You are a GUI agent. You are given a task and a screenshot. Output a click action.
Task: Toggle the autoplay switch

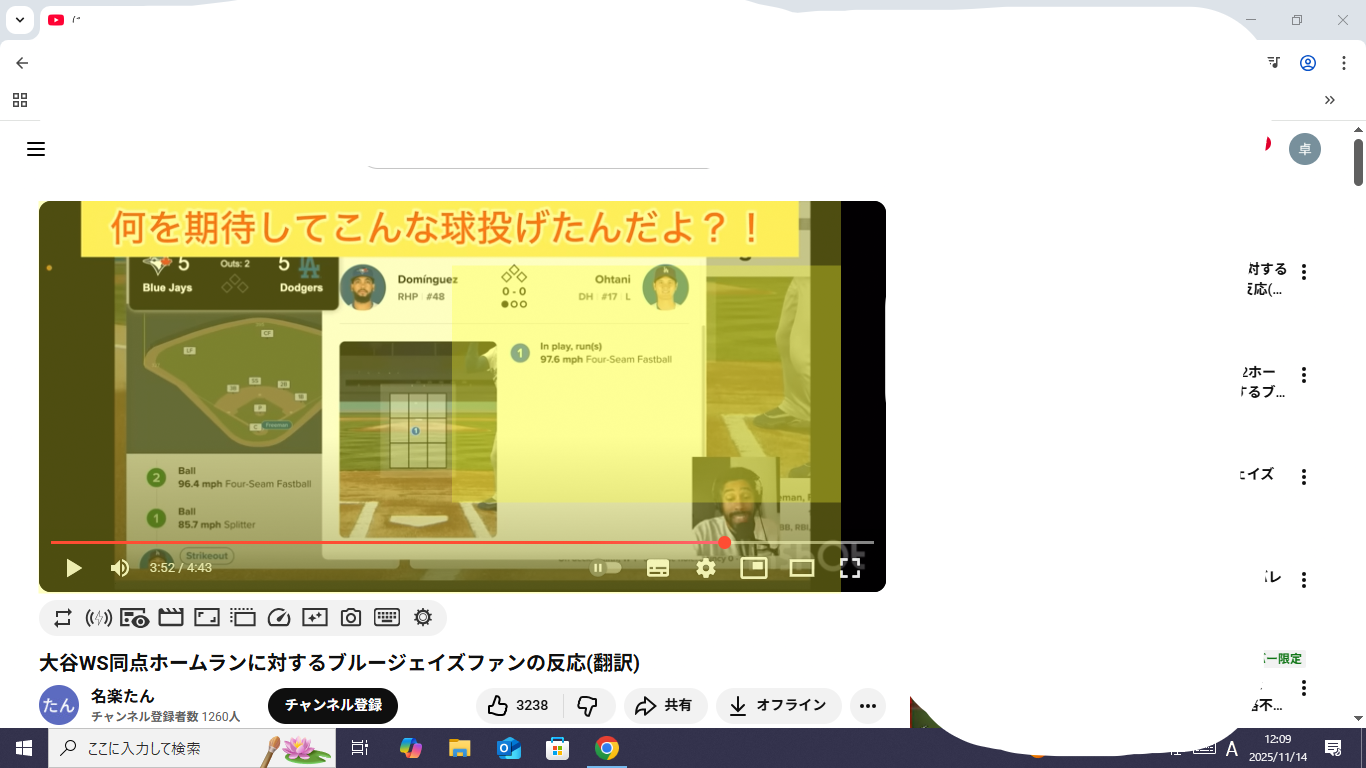point(606,568)
